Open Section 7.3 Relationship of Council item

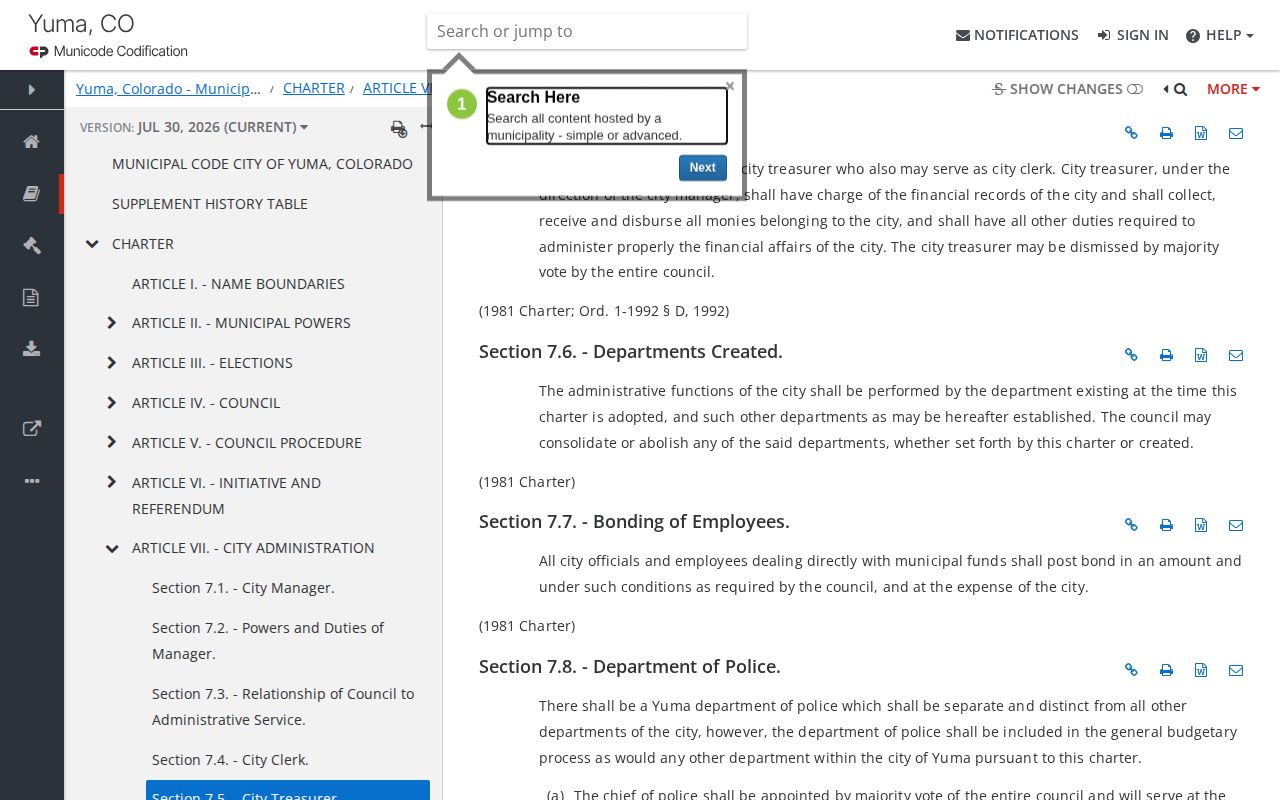283,707
